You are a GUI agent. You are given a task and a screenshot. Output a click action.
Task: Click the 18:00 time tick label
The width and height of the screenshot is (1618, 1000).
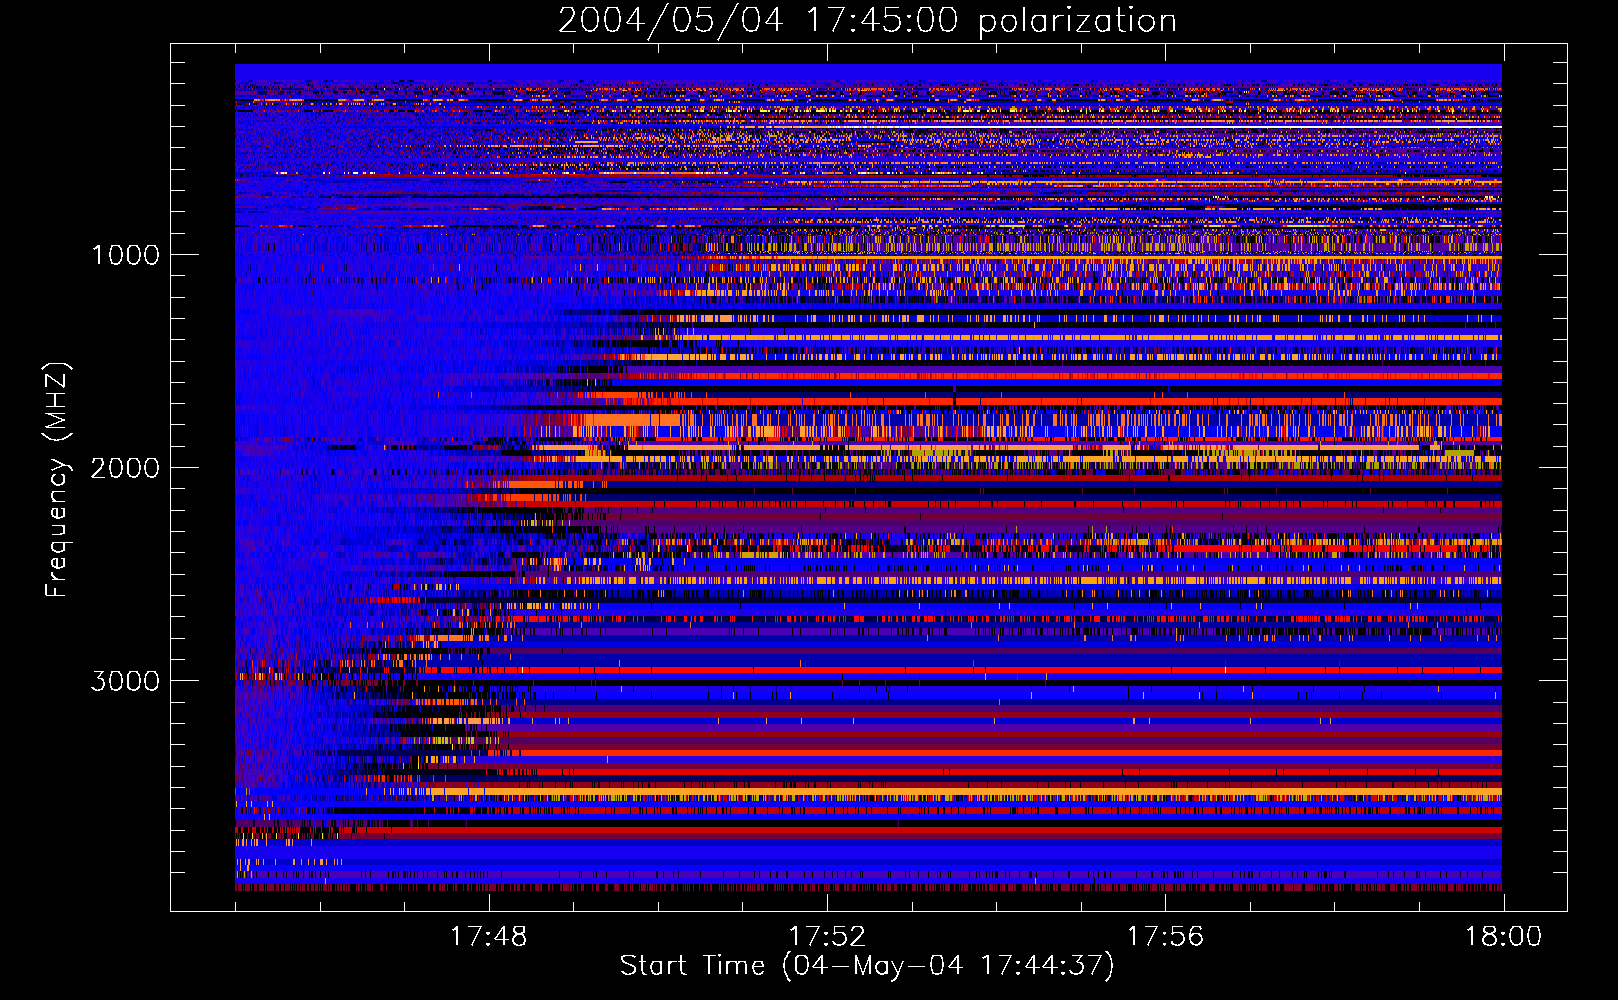[x=1504, y=937]
